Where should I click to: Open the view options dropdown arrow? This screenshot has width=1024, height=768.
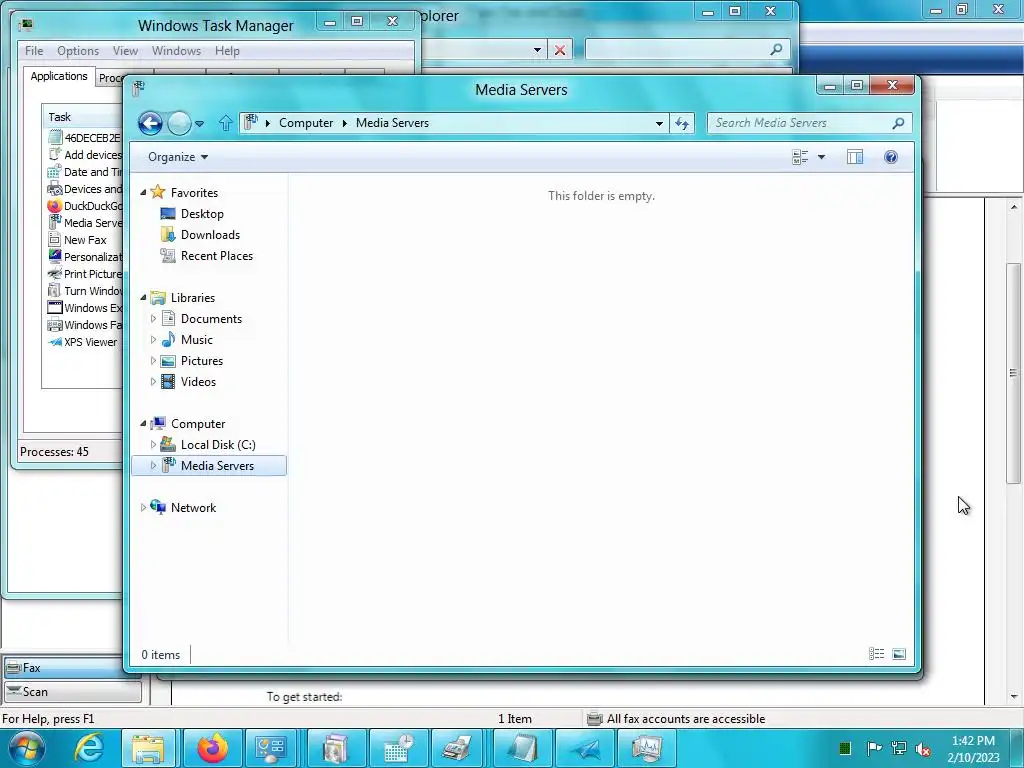click(x=822, y=157)
